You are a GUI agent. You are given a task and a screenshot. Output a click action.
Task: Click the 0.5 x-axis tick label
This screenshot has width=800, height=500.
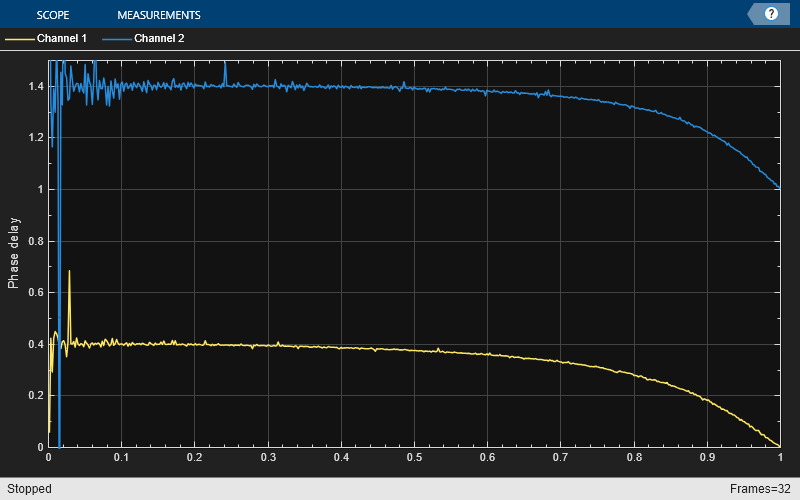click(414, 457)
